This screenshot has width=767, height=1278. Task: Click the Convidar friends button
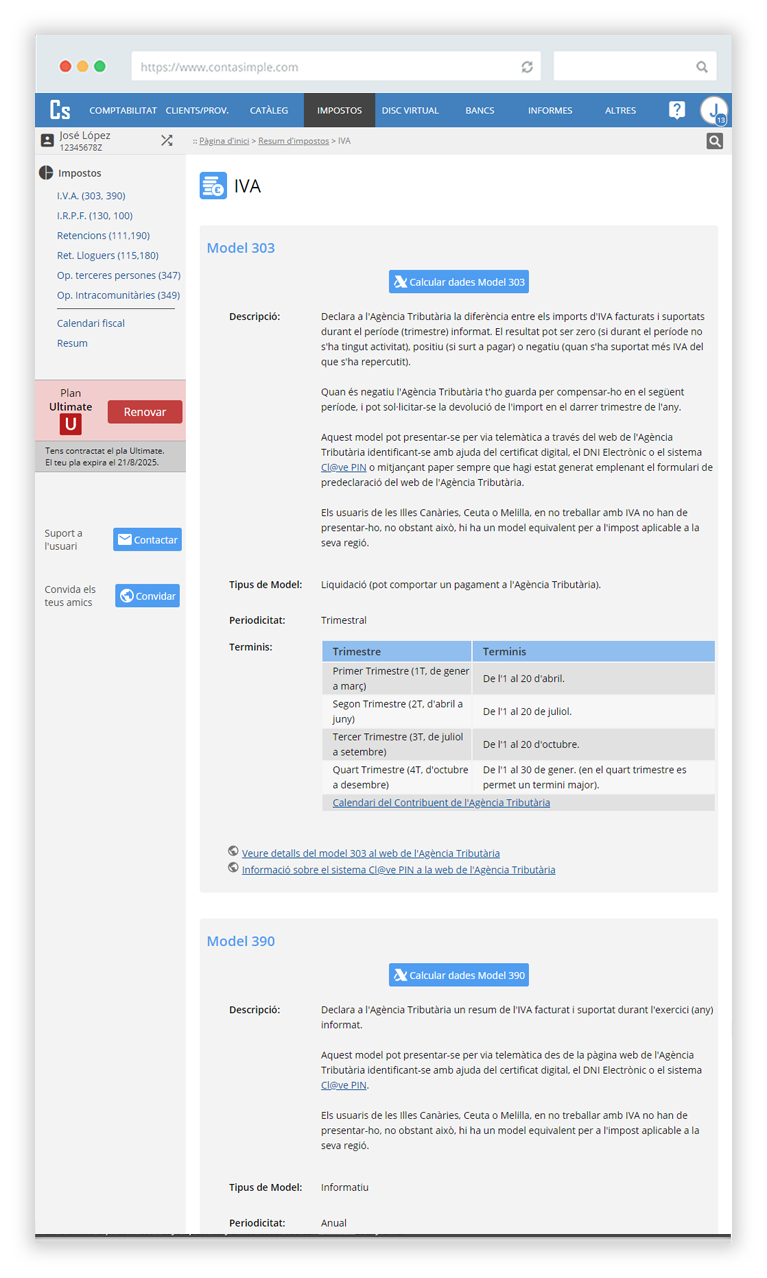point(147,596)
